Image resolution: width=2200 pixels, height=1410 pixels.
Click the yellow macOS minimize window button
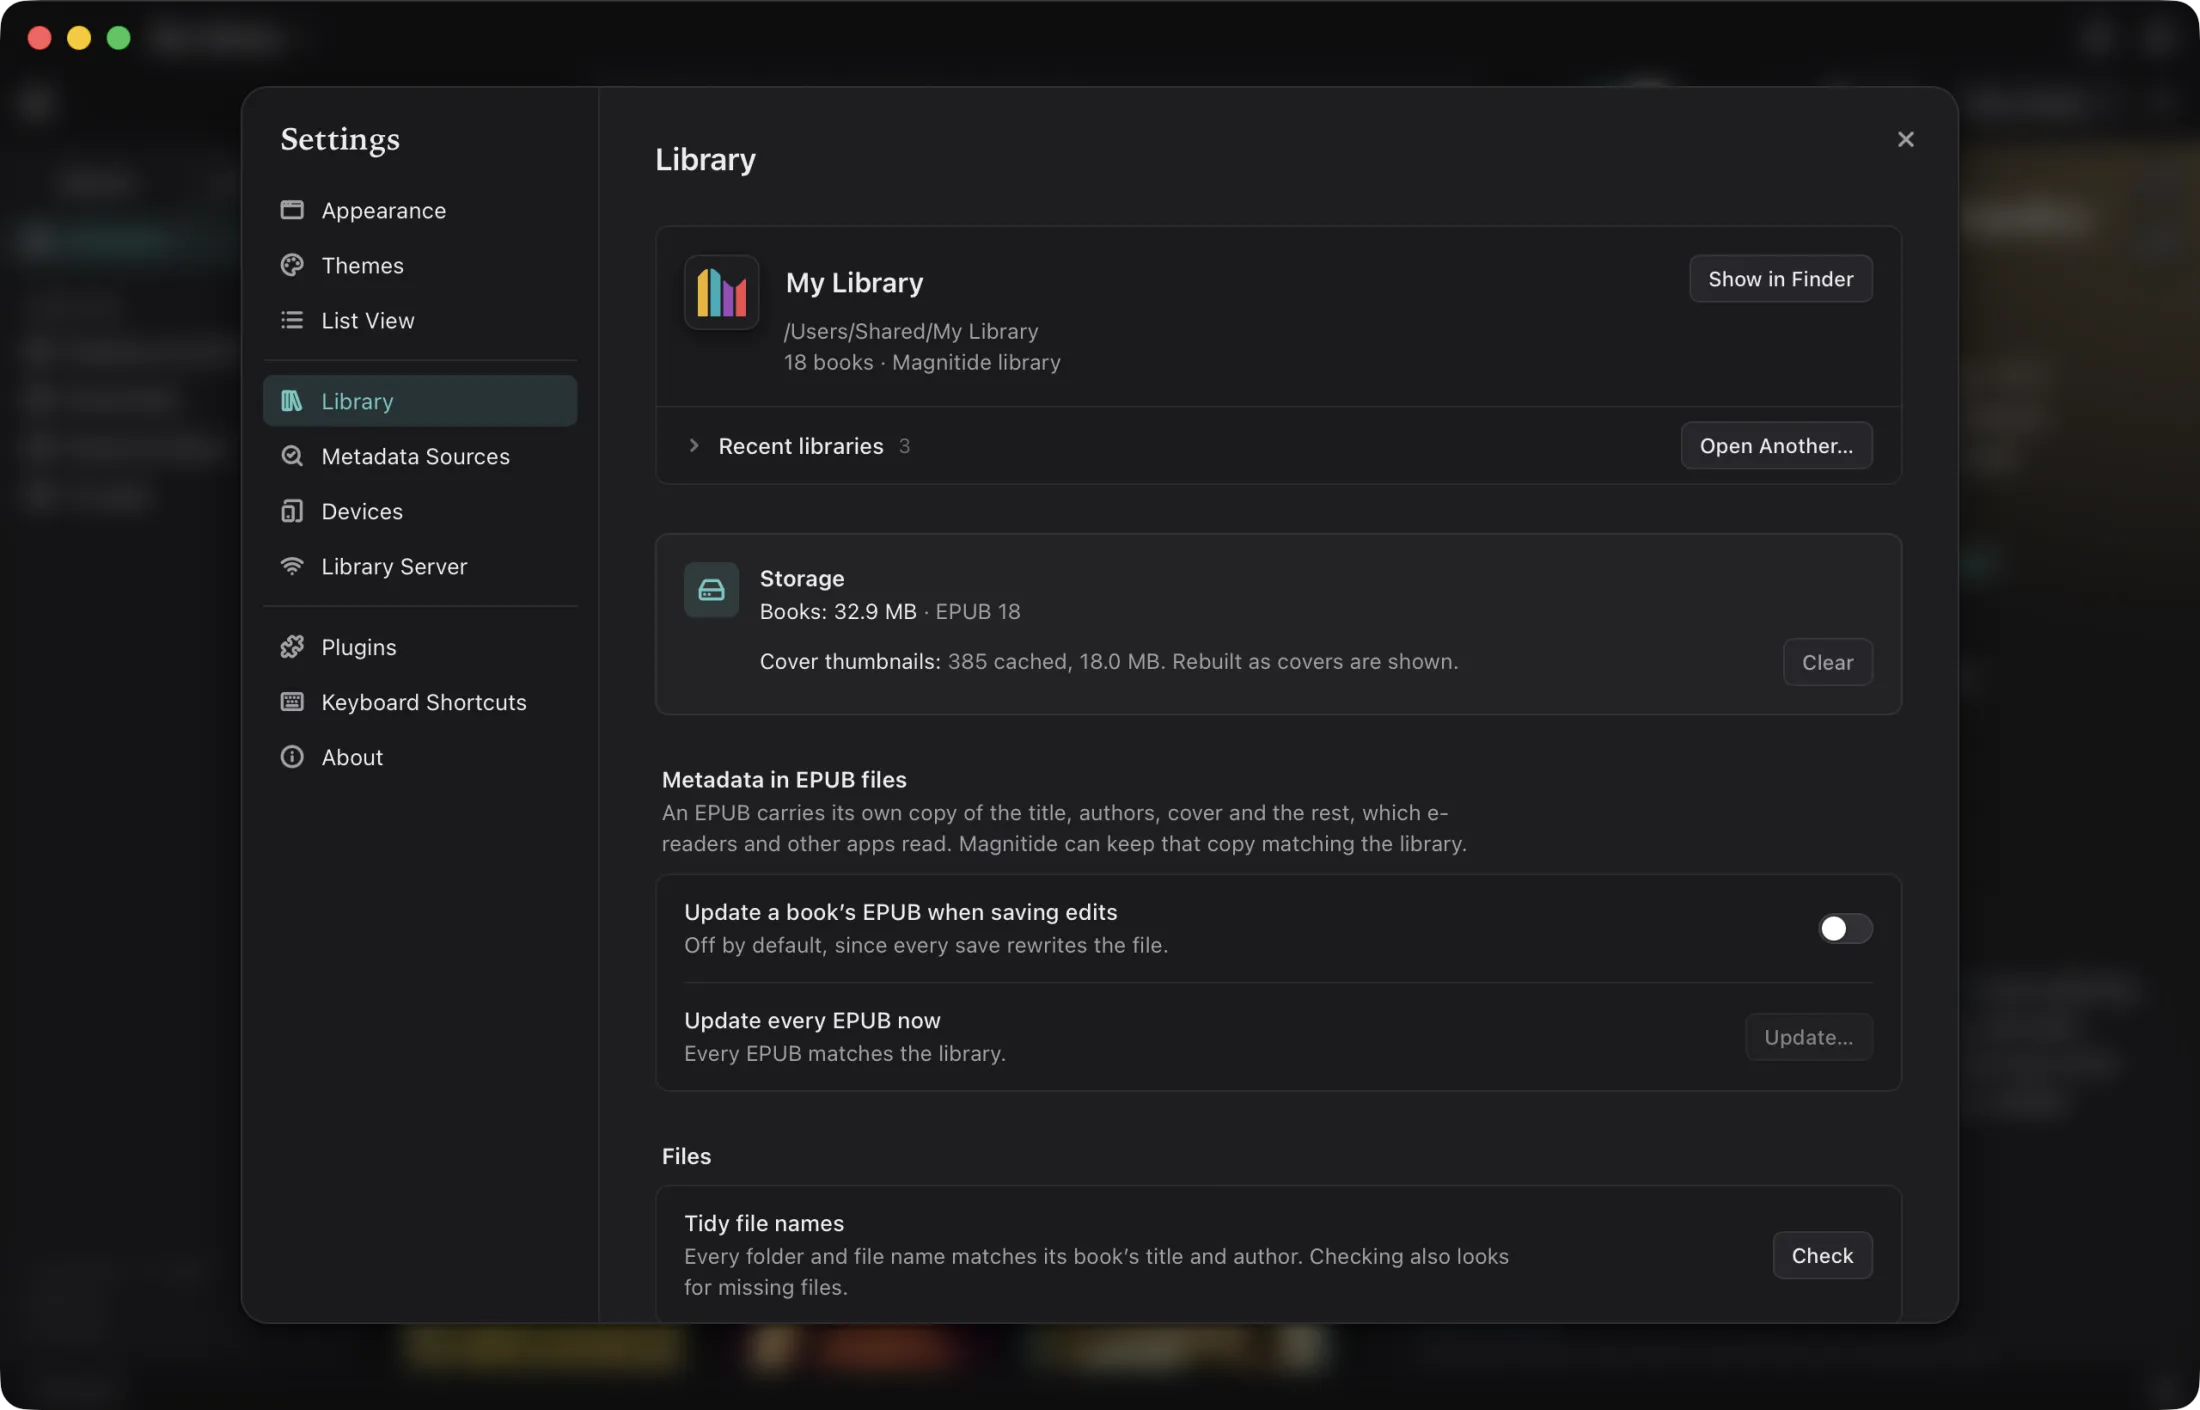(x=79, y=38)
